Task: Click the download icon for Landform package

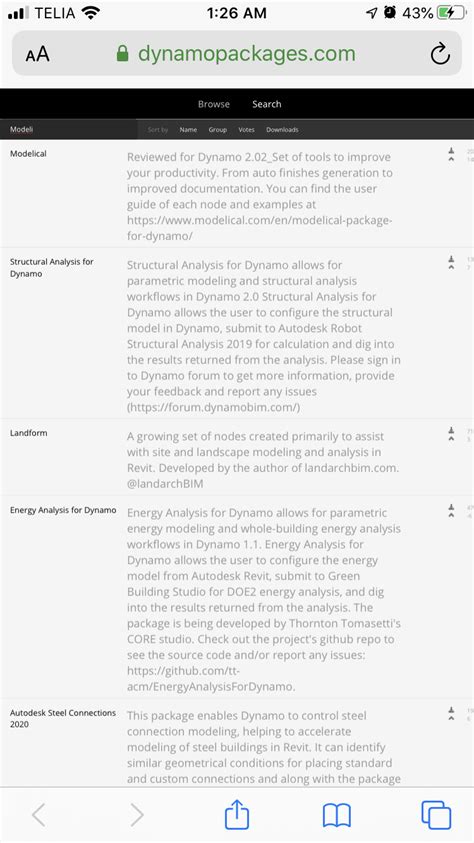Action: click(x=451, y=431)
